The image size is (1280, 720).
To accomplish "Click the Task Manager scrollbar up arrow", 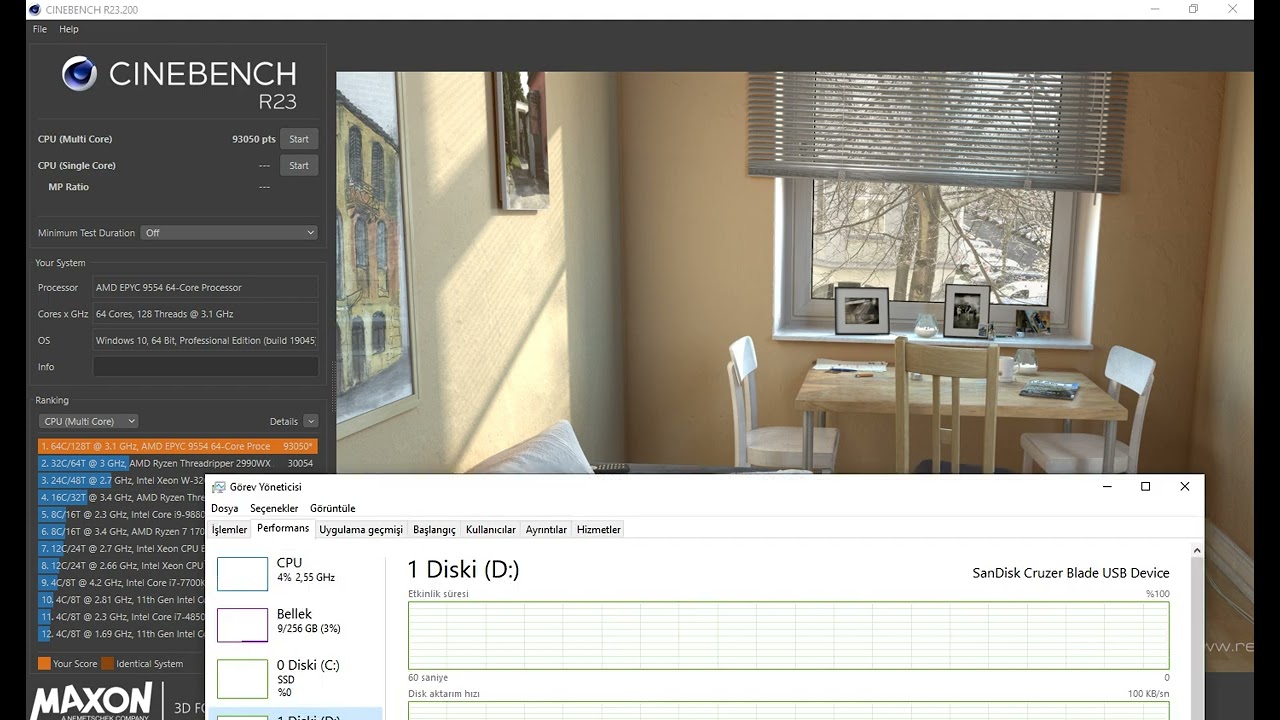I will click(1197, 551).
